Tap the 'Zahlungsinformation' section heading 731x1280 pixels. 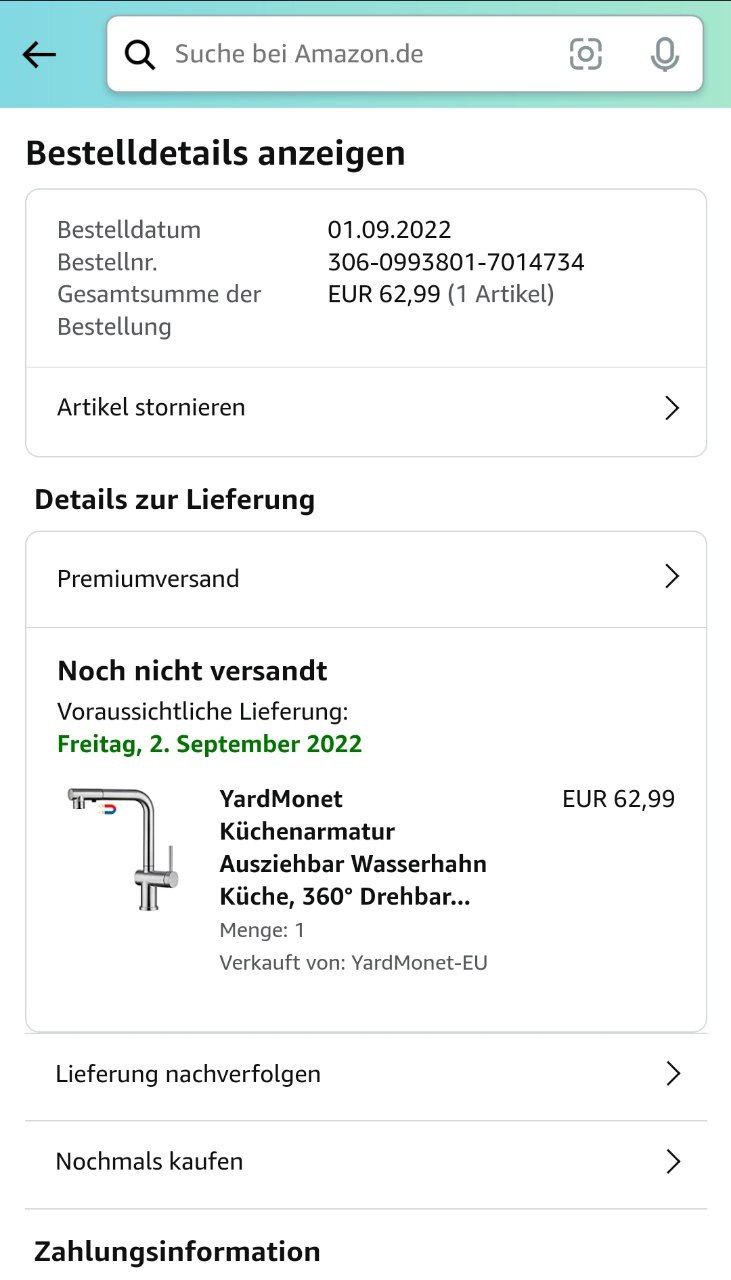[x=177, y=1251]
